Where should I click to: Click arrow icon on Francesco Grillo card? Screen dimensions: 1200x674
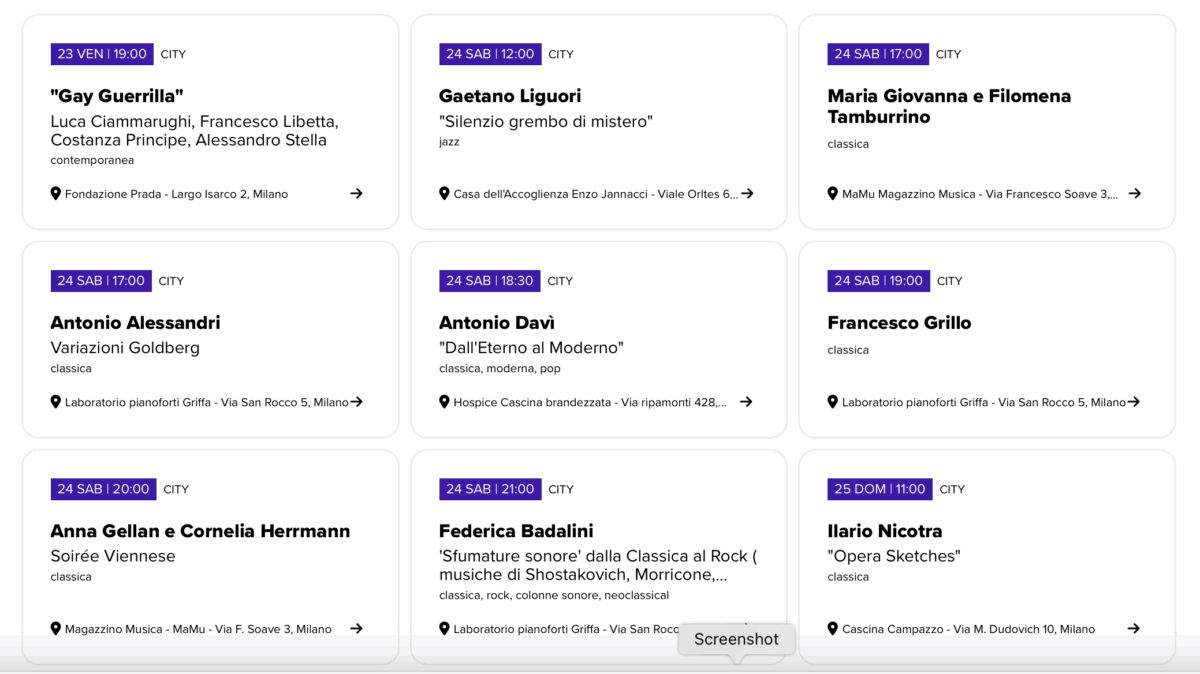pyautogui.click(x=1134, y=402)
